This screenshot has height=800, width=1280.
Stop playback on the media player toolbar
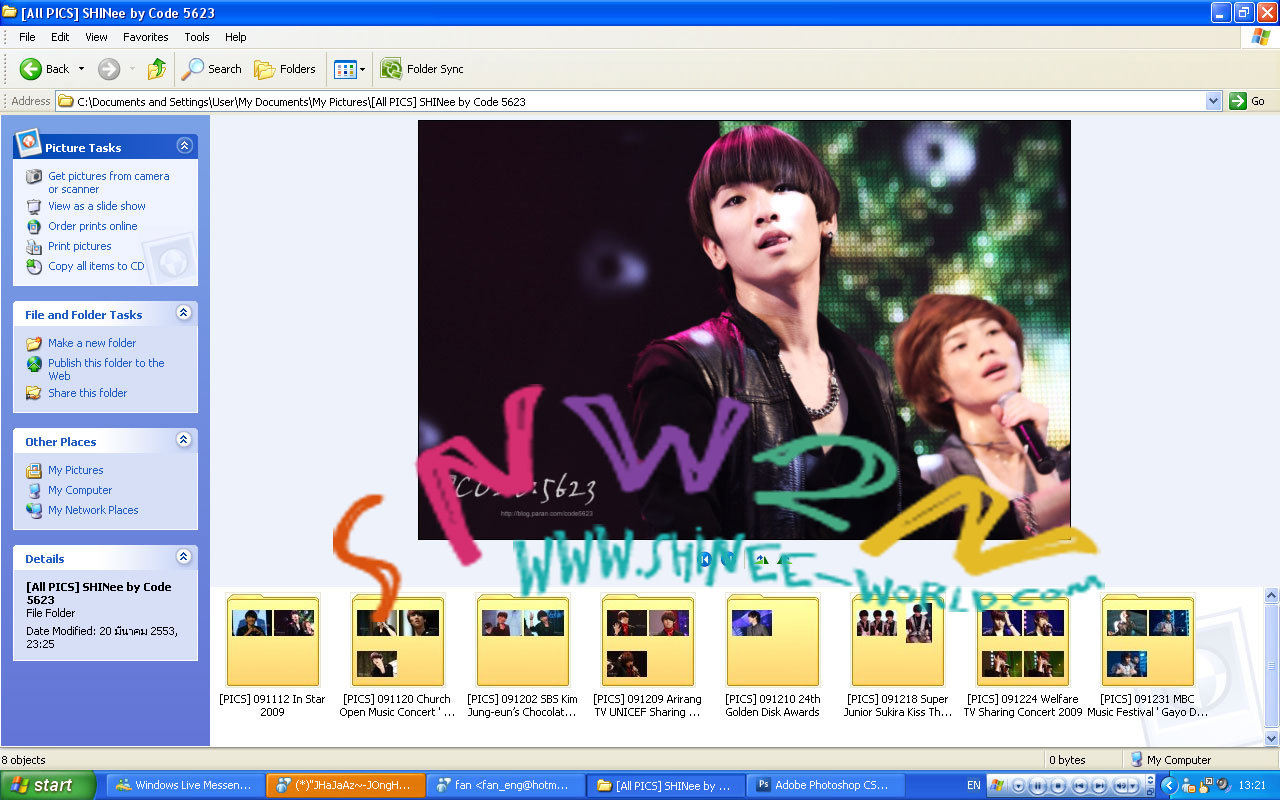1058,785
